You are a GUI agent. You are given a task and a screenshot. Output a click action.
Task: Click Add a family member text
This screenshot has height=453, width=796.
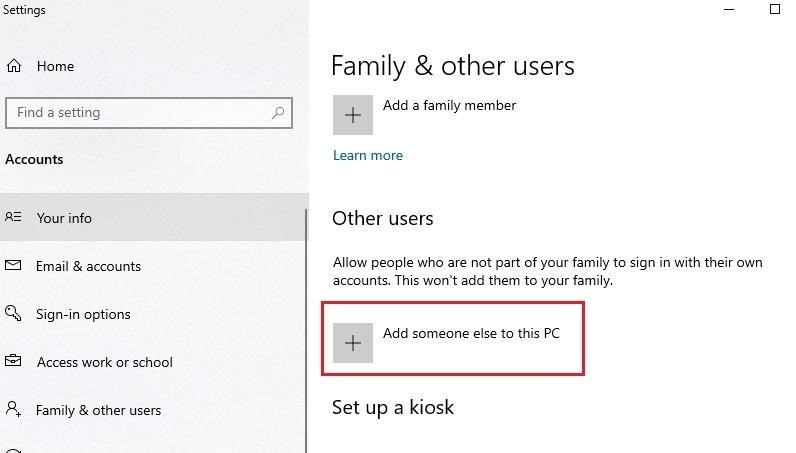tap(449, 105)
